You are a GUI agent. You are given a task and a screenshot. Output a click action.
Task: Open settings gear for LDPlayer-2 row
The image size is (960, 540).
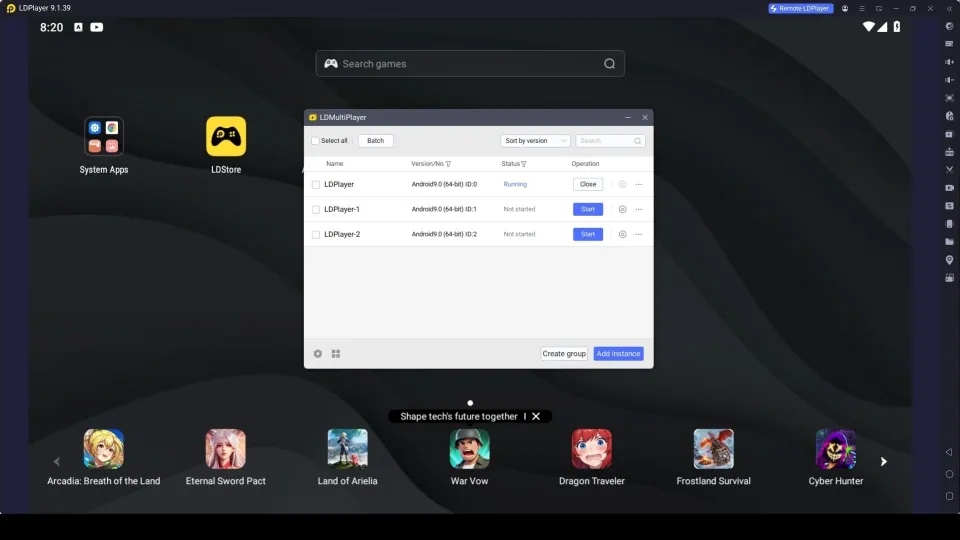pos(622,234)
